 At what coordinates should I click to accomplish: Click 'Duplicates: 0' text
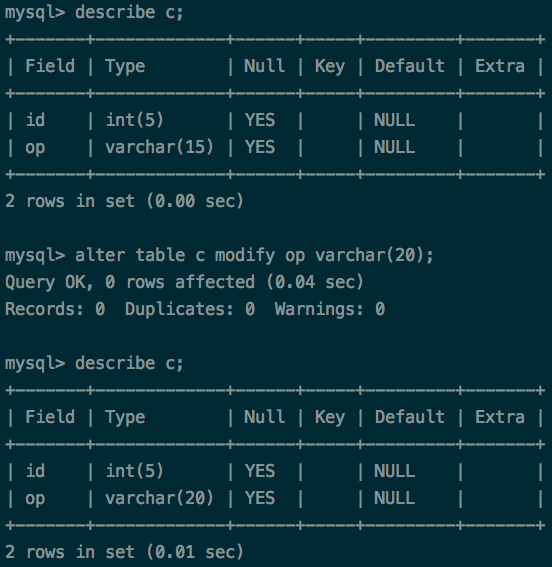[190, 310]
